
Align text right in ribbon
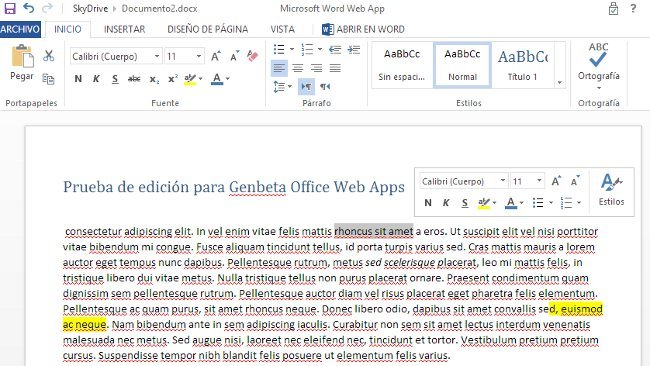(316, 68)
